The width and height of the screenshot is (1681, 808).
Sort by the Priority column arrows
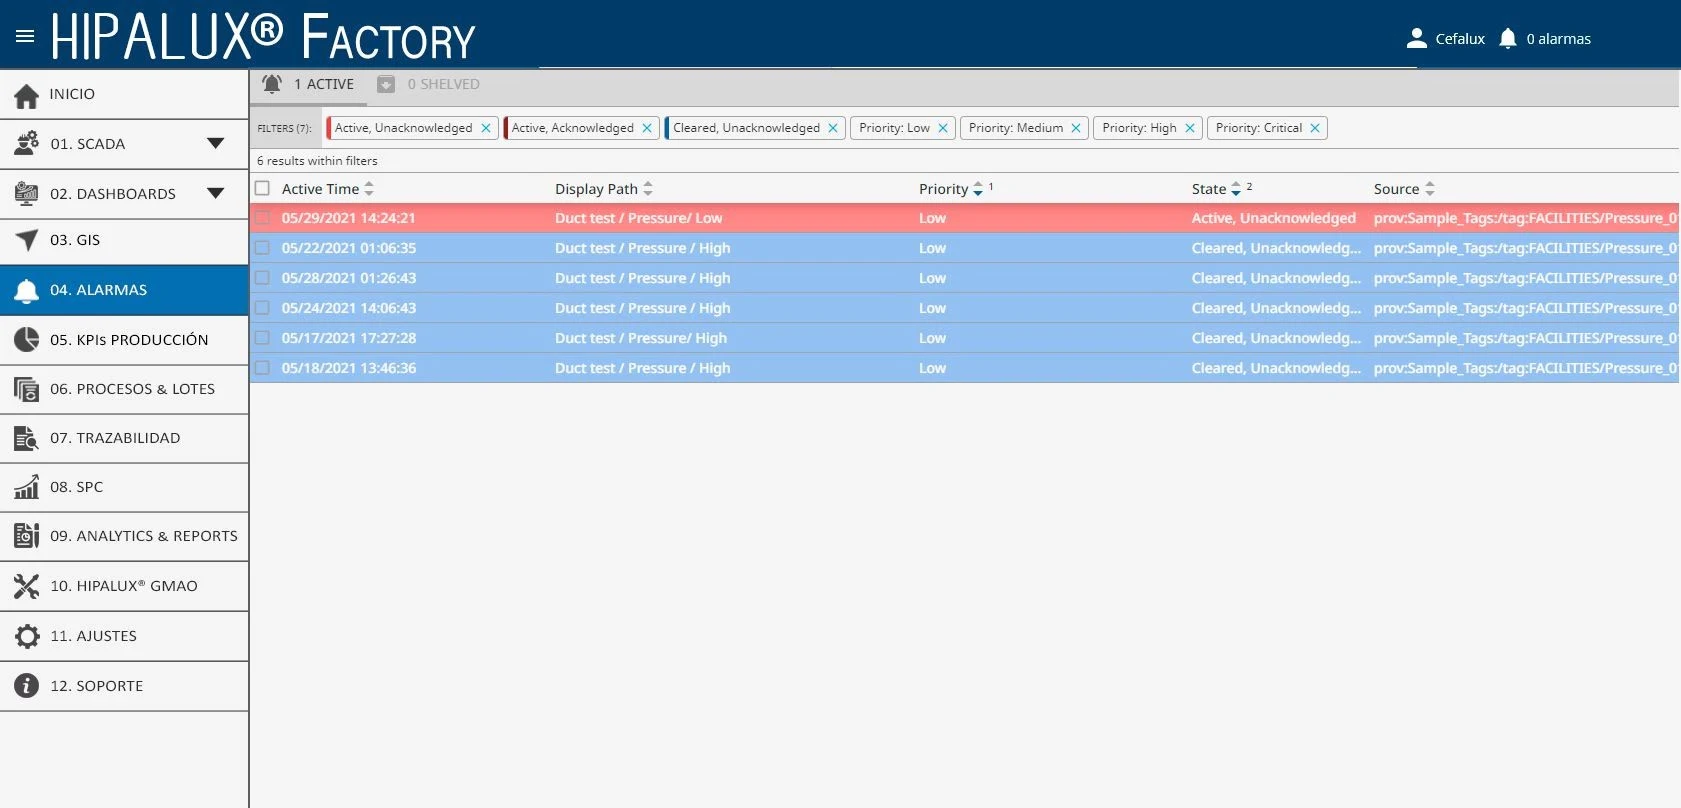978,189
